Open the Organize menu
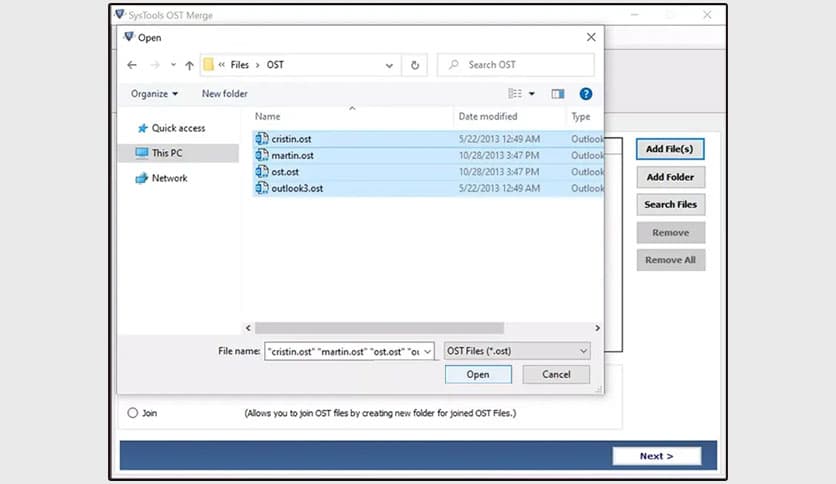This screenshot has height=484, width=836. (154, 94)
